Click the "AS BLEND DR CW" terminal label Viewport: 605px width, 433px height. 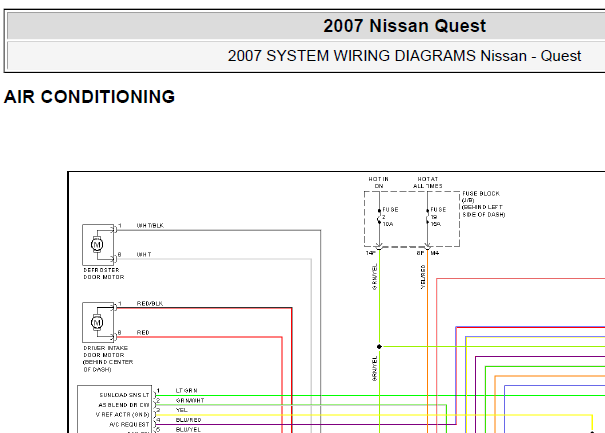click(x=124, y=405)
